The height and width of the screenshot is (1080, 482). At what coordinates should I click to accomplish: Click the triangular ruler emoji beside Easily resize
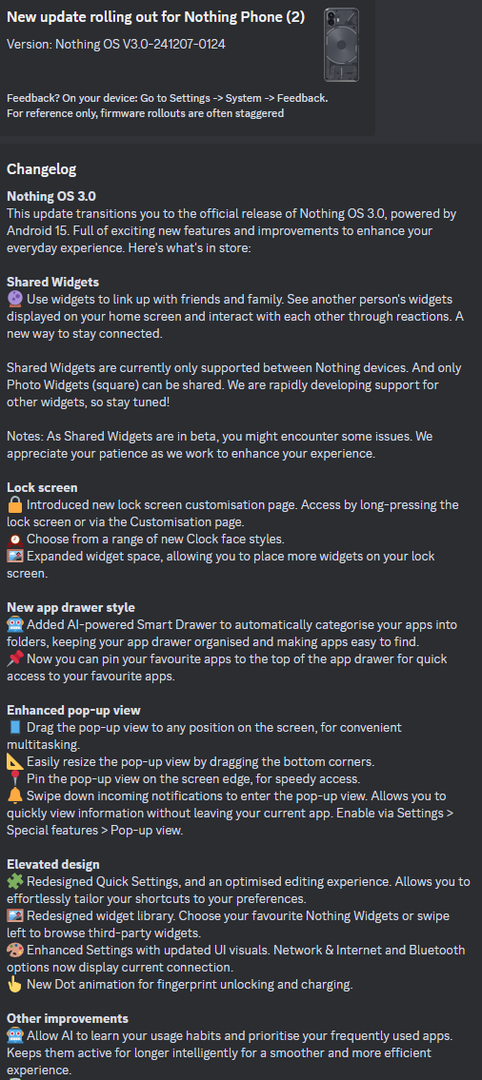point(14,762)
